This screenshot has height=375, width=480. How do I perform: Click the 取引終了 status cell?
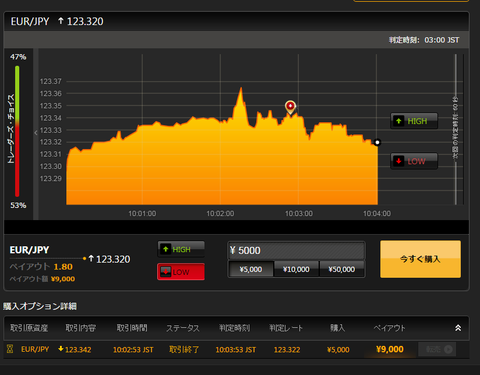tap(184, 349)
